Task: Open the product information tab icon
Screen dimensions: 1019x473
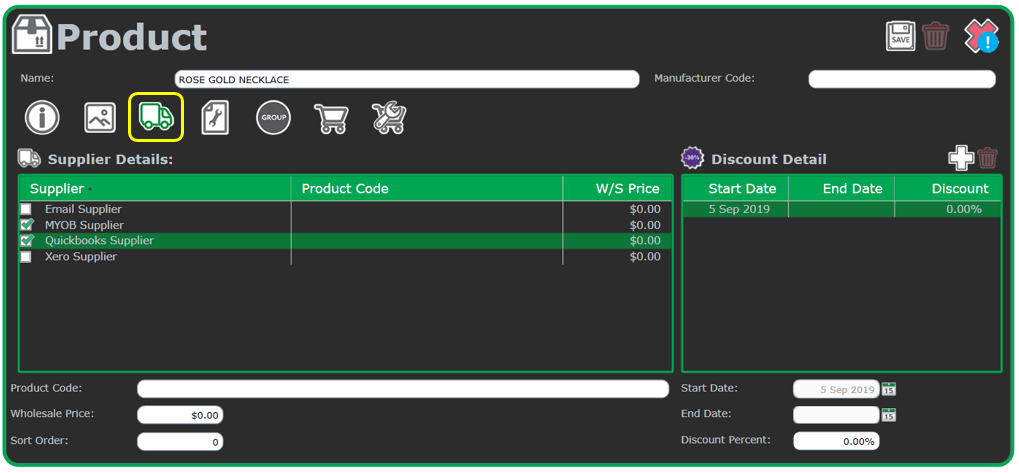Action: 42,118
